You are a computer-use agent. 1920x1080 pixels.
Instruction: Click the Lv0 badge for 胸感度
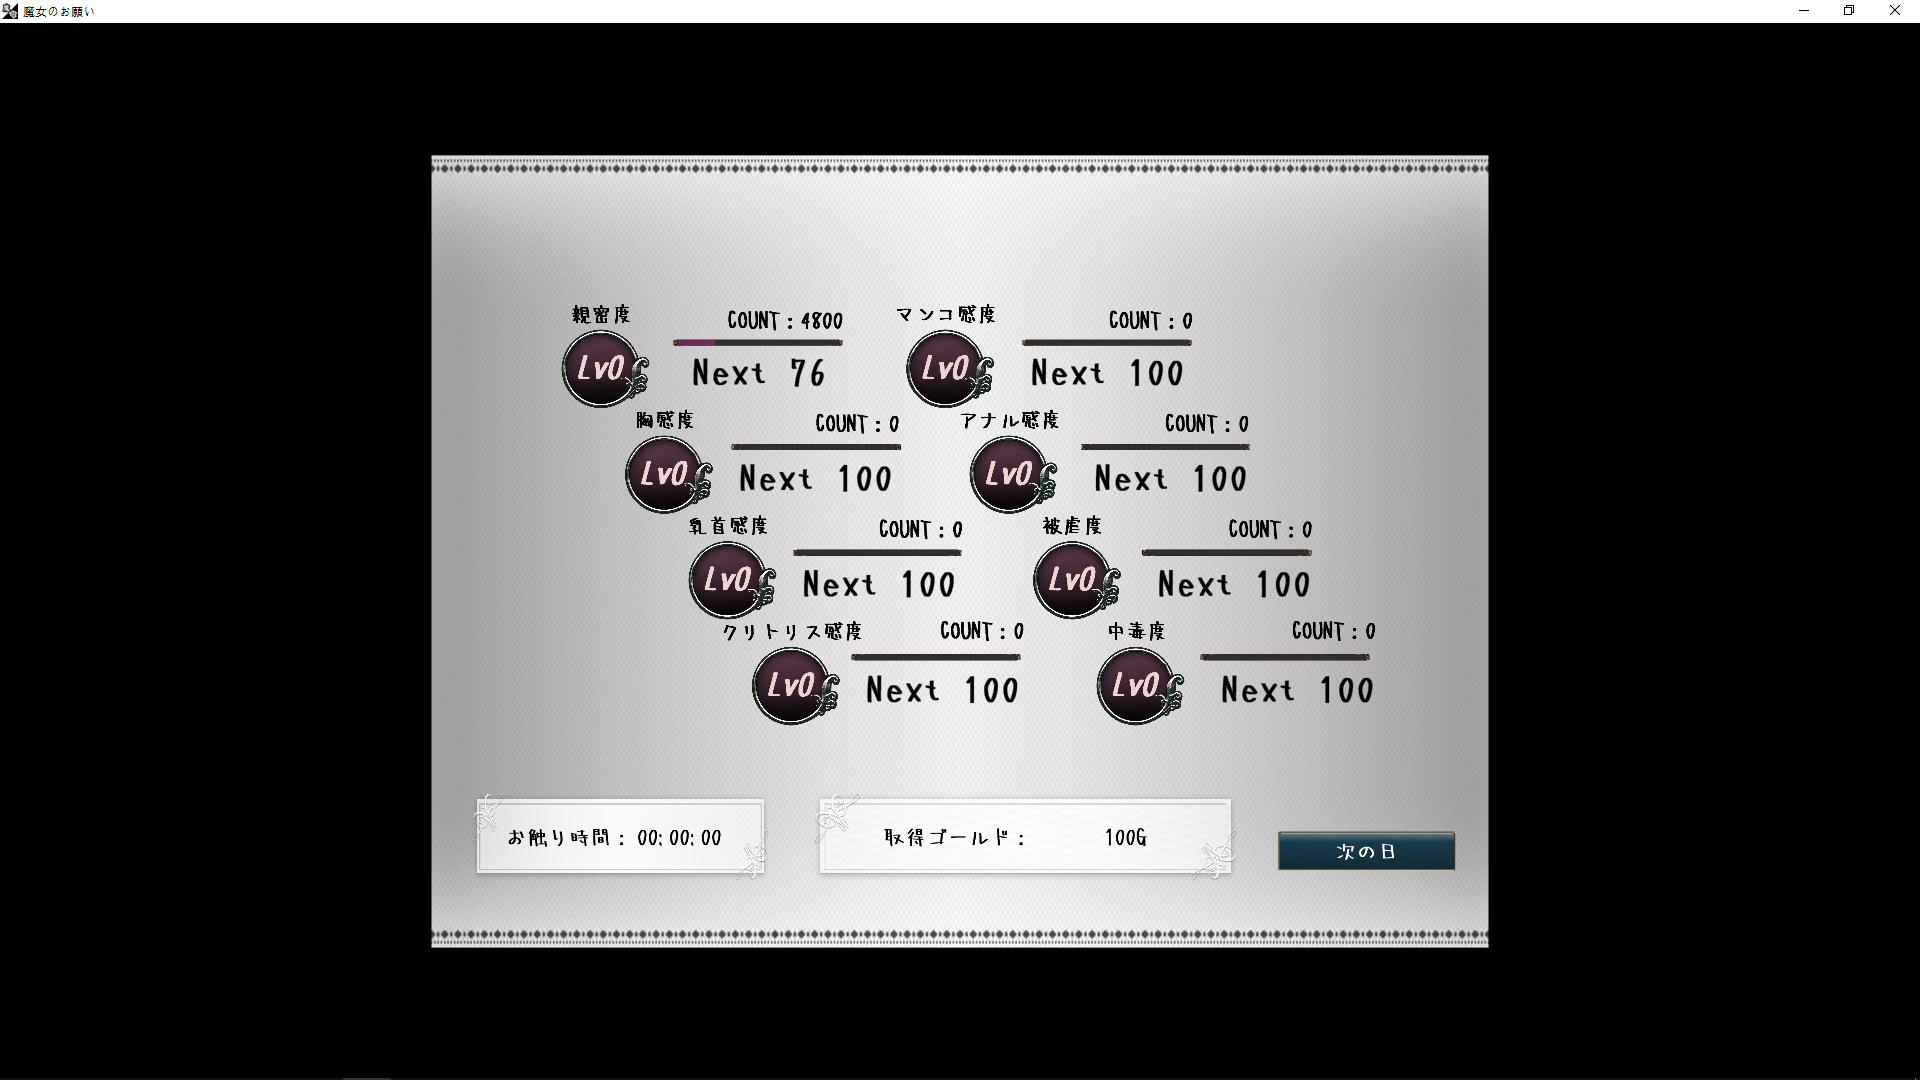click(x=665, y=474)
